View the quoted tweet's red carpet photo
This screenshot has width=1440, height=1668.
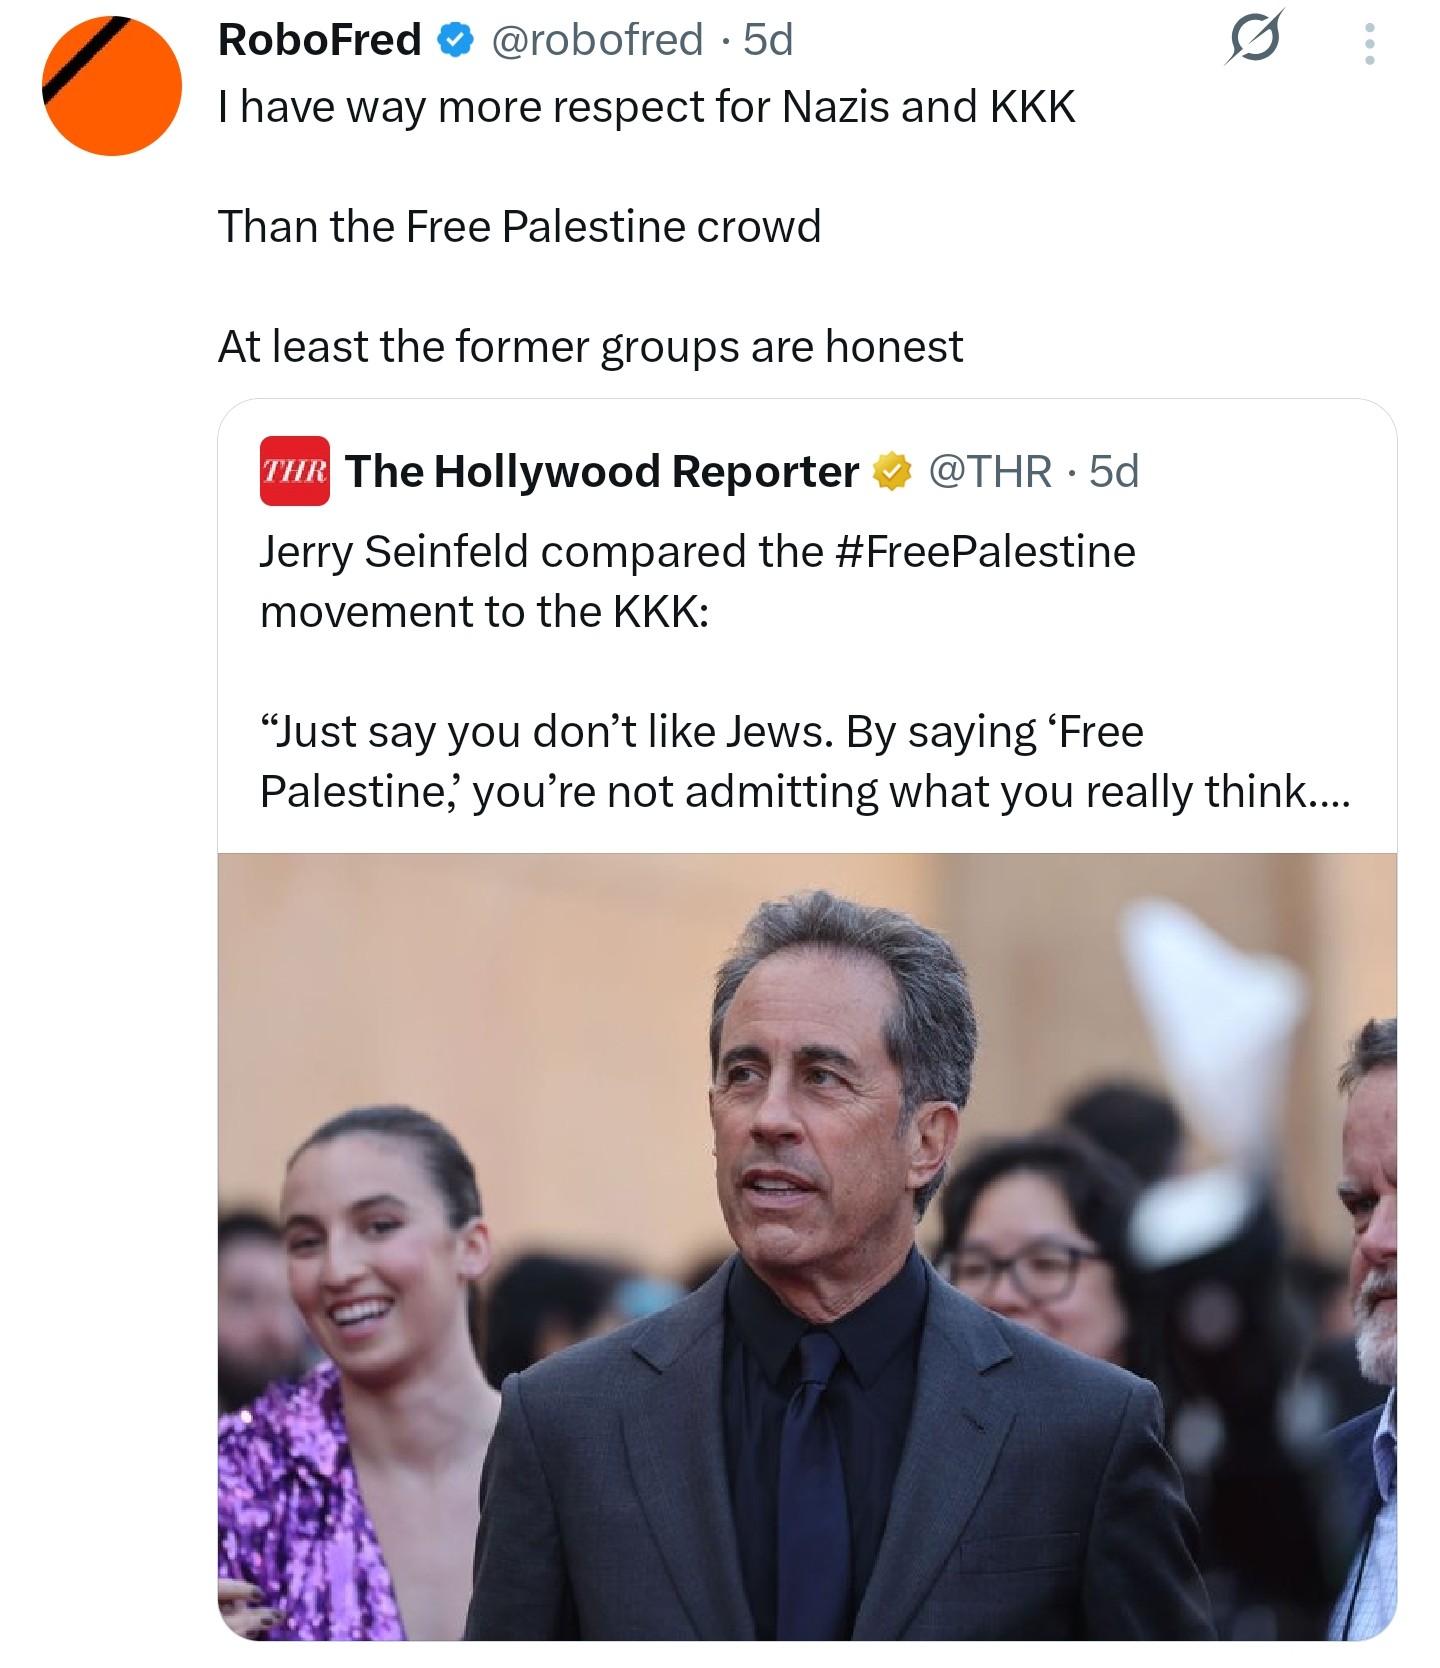807,1246
